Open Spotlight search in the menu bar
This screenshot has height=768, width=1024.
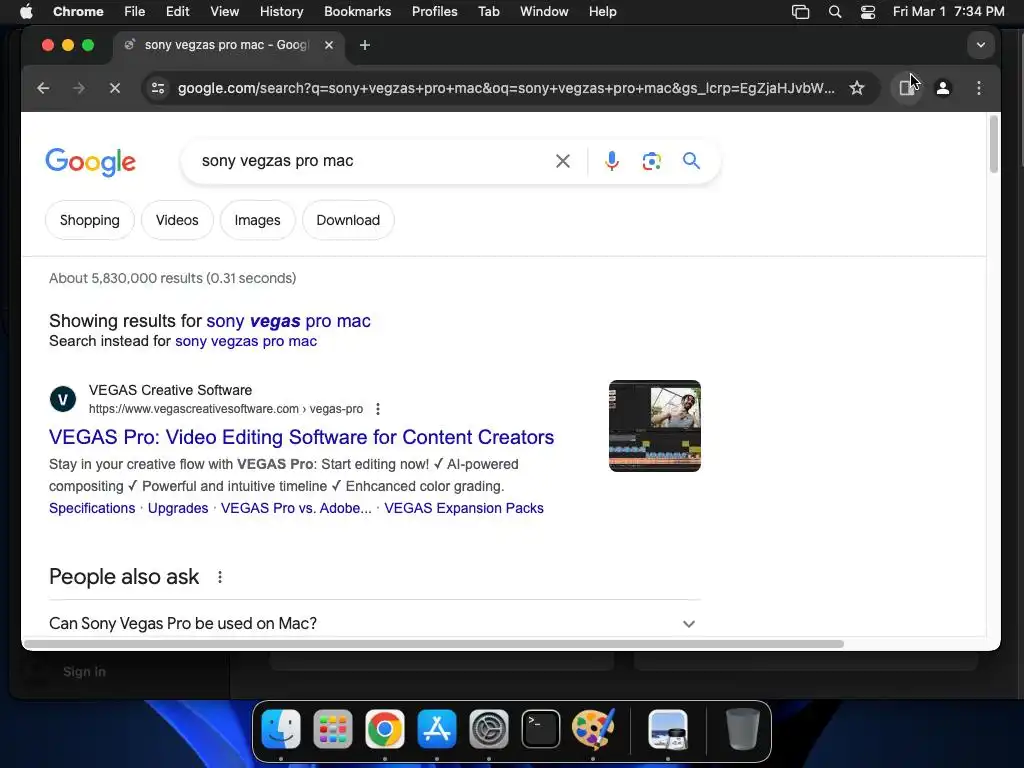click(x=835, y=12)
